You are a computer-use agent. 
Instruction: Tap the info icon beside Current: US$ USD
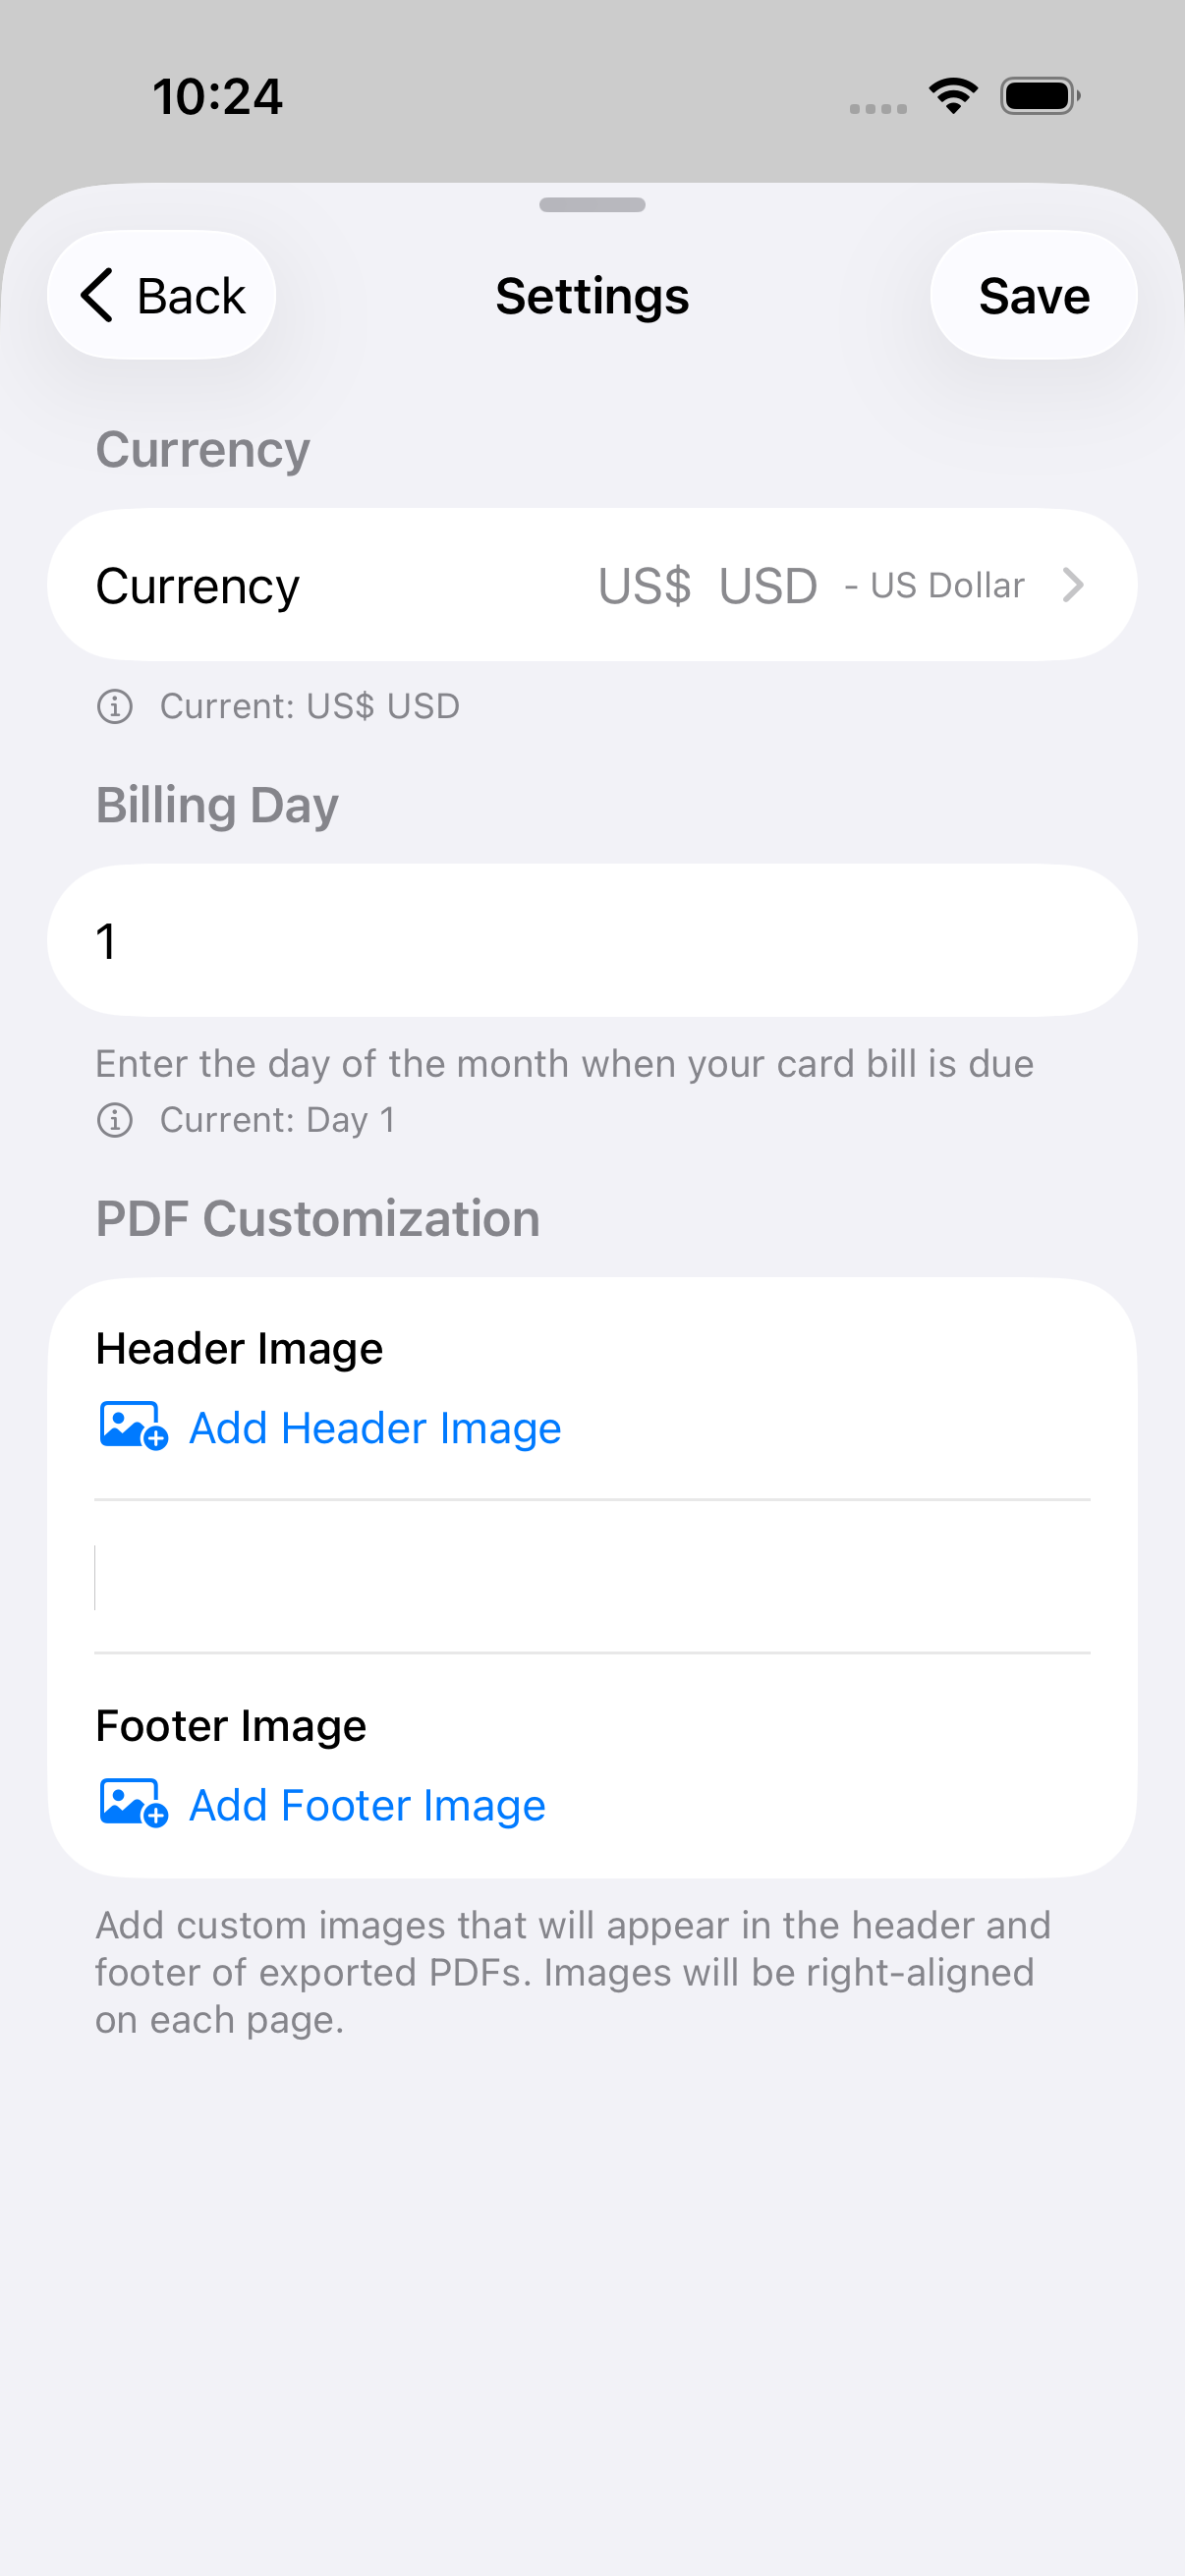pyautogui.click(x=117, y=705)
